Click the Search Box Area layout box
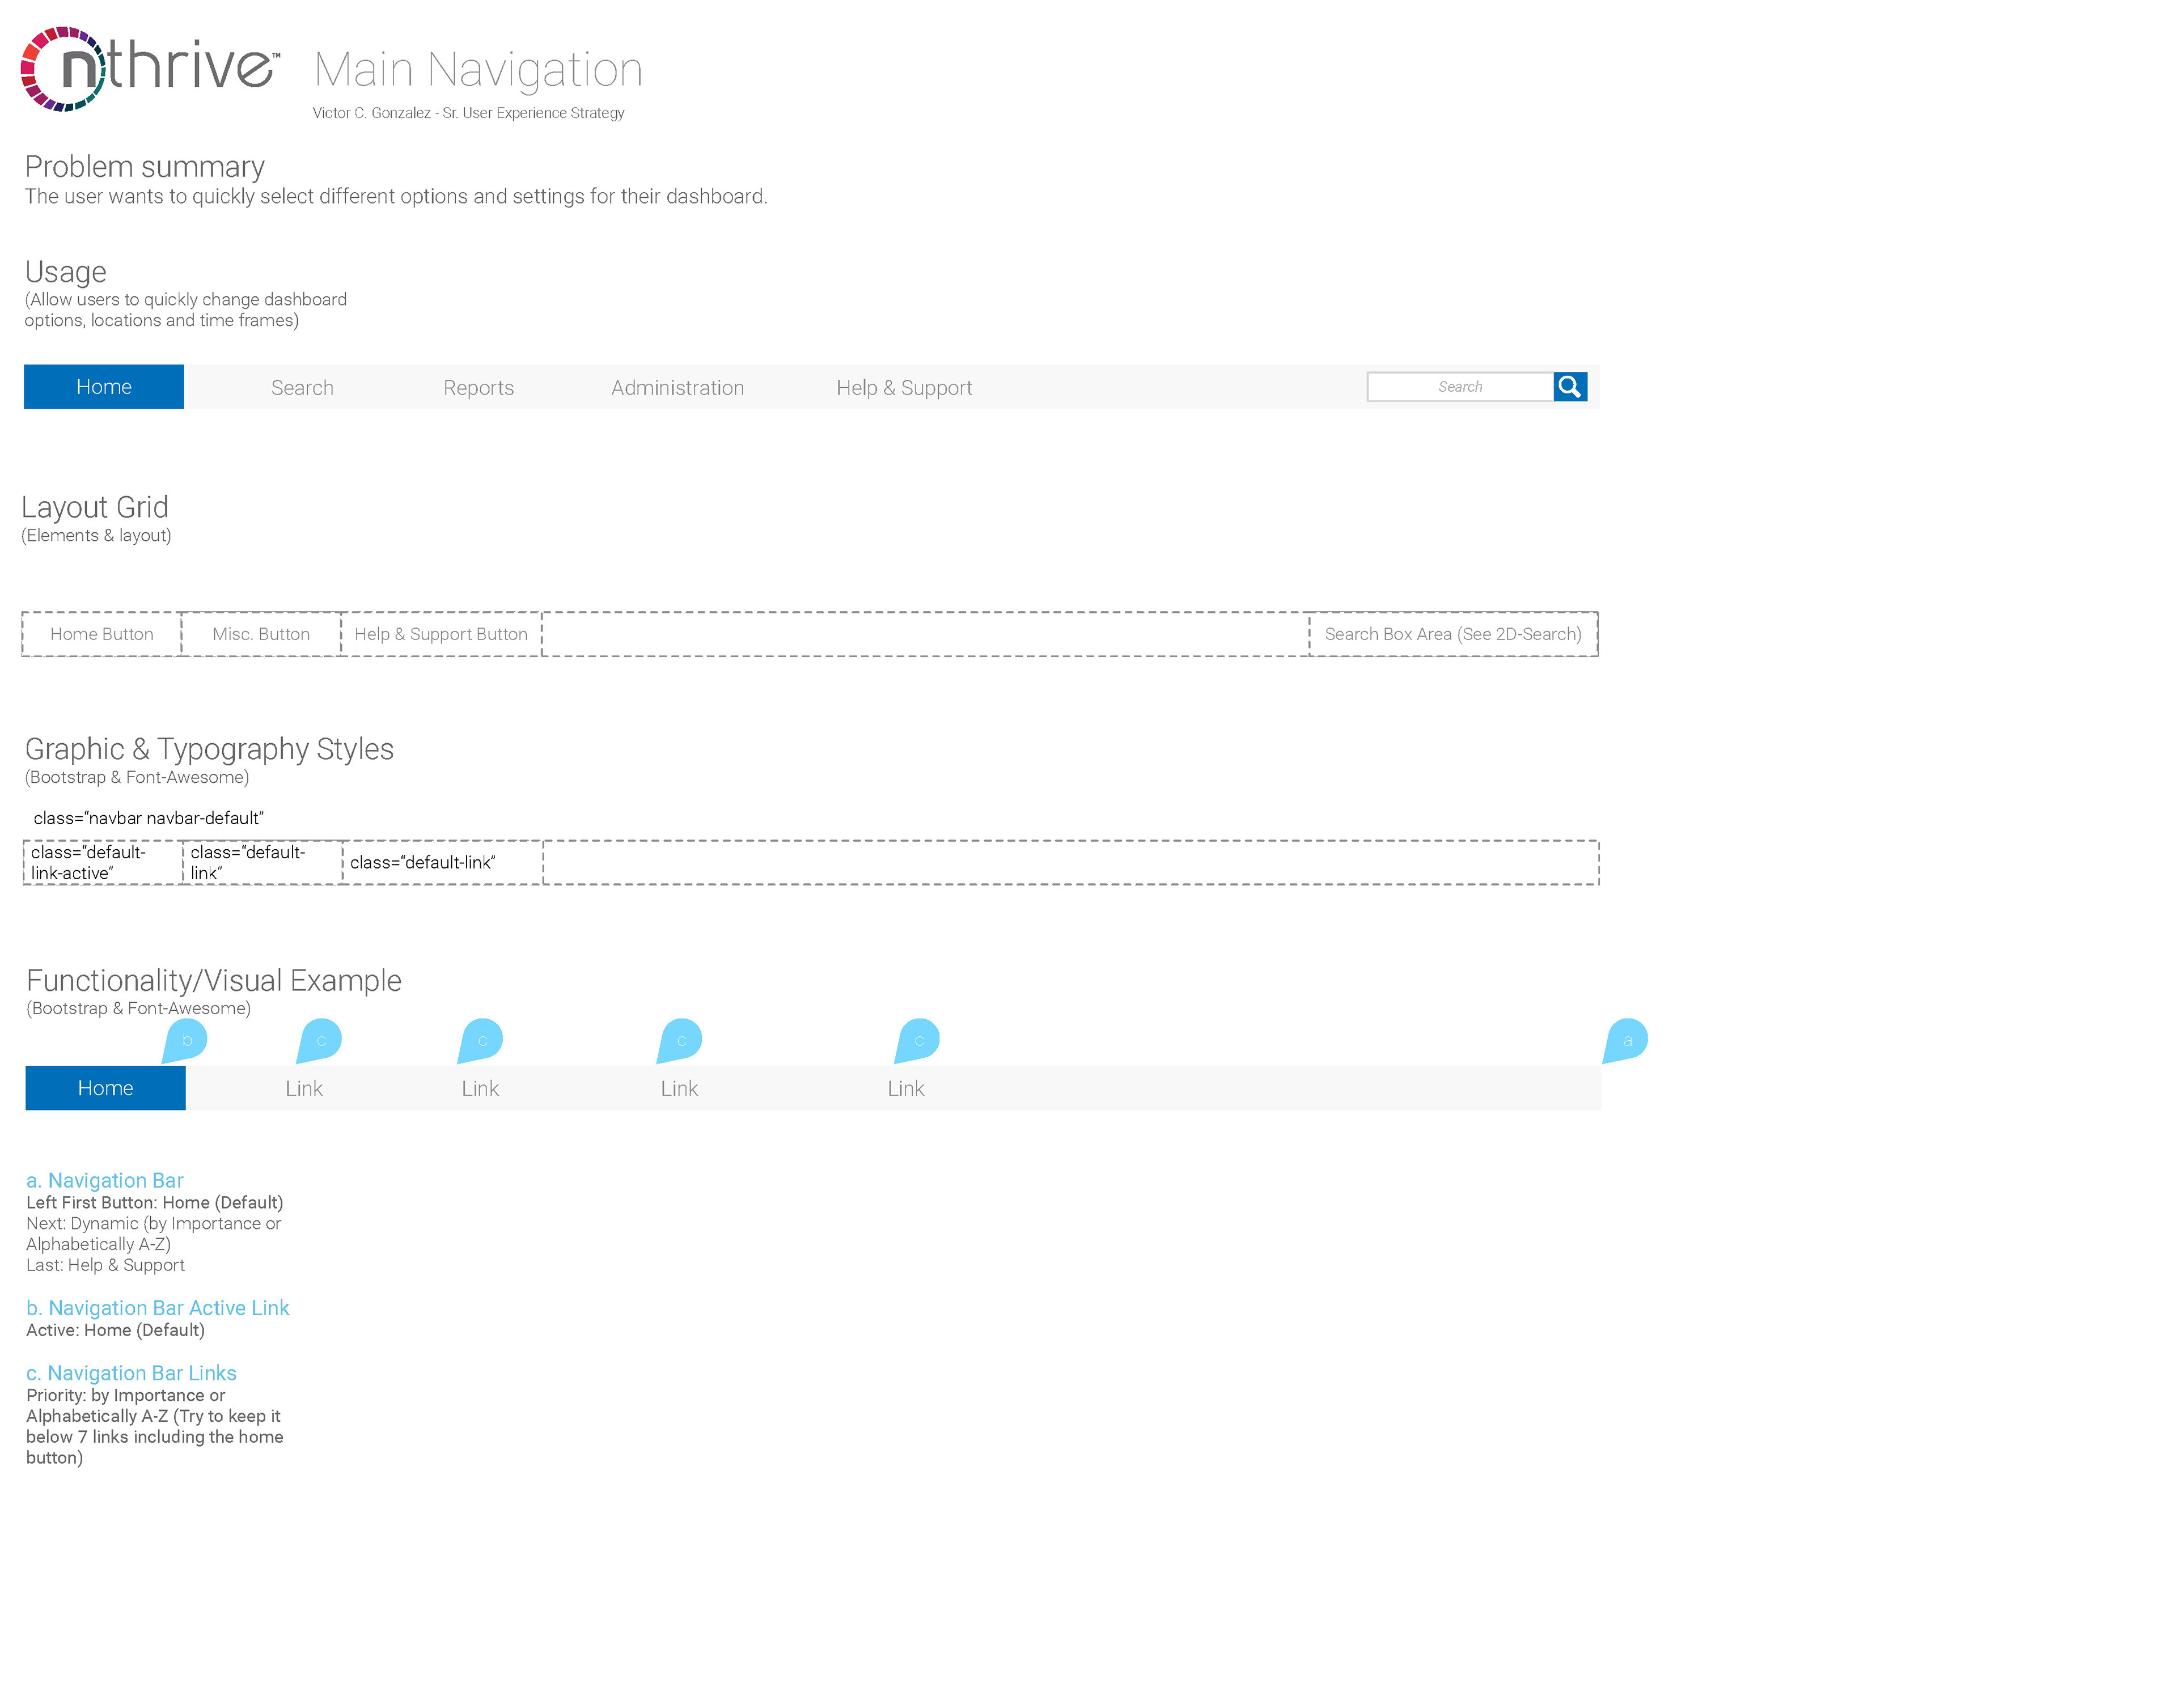Viewport: 2177px width, 1708px height. (1453, 634)
